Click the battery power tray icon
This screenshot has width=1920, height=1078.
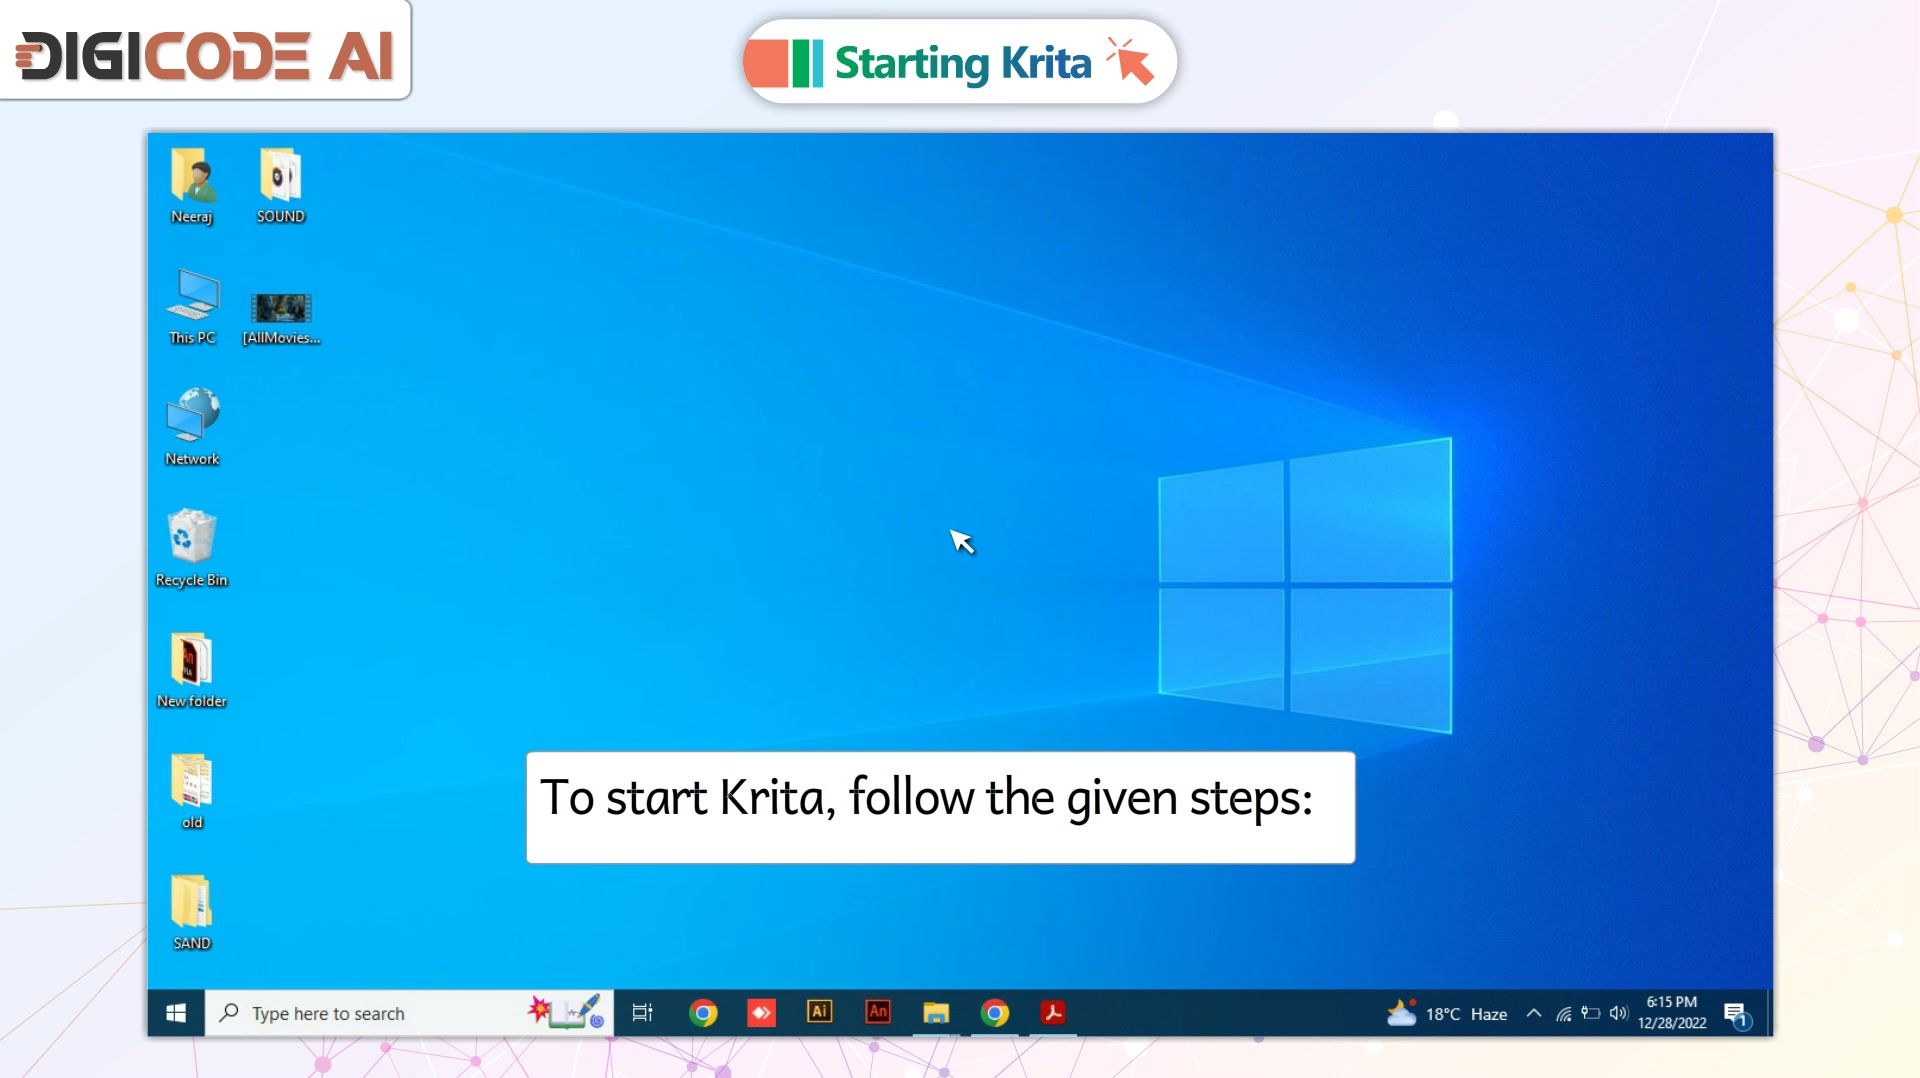1591,1013
